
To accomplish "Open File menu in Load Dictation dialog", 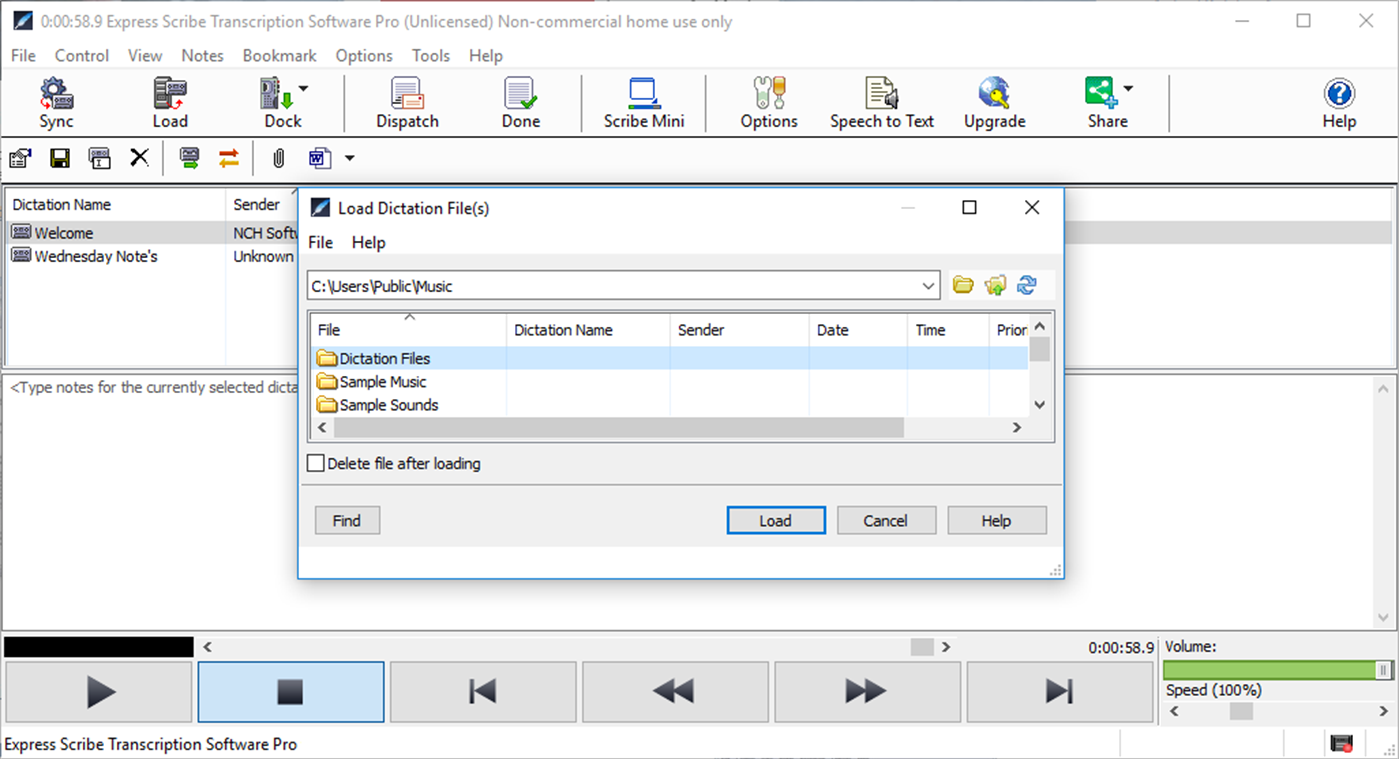I will (x=320, y=242).
